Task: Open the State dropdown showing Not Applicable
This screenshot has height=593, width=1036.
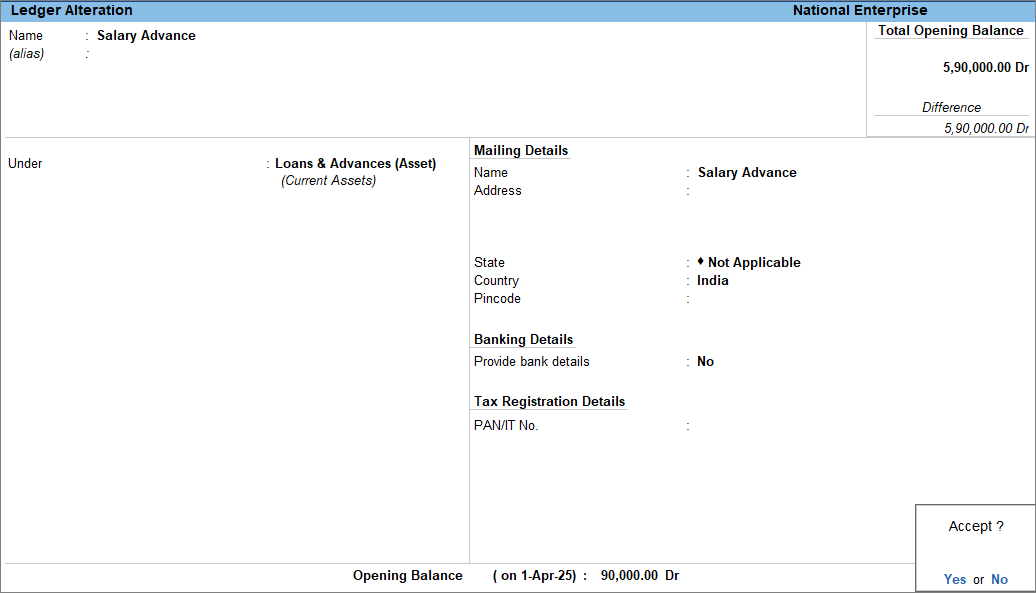Action: pos(753,263)
